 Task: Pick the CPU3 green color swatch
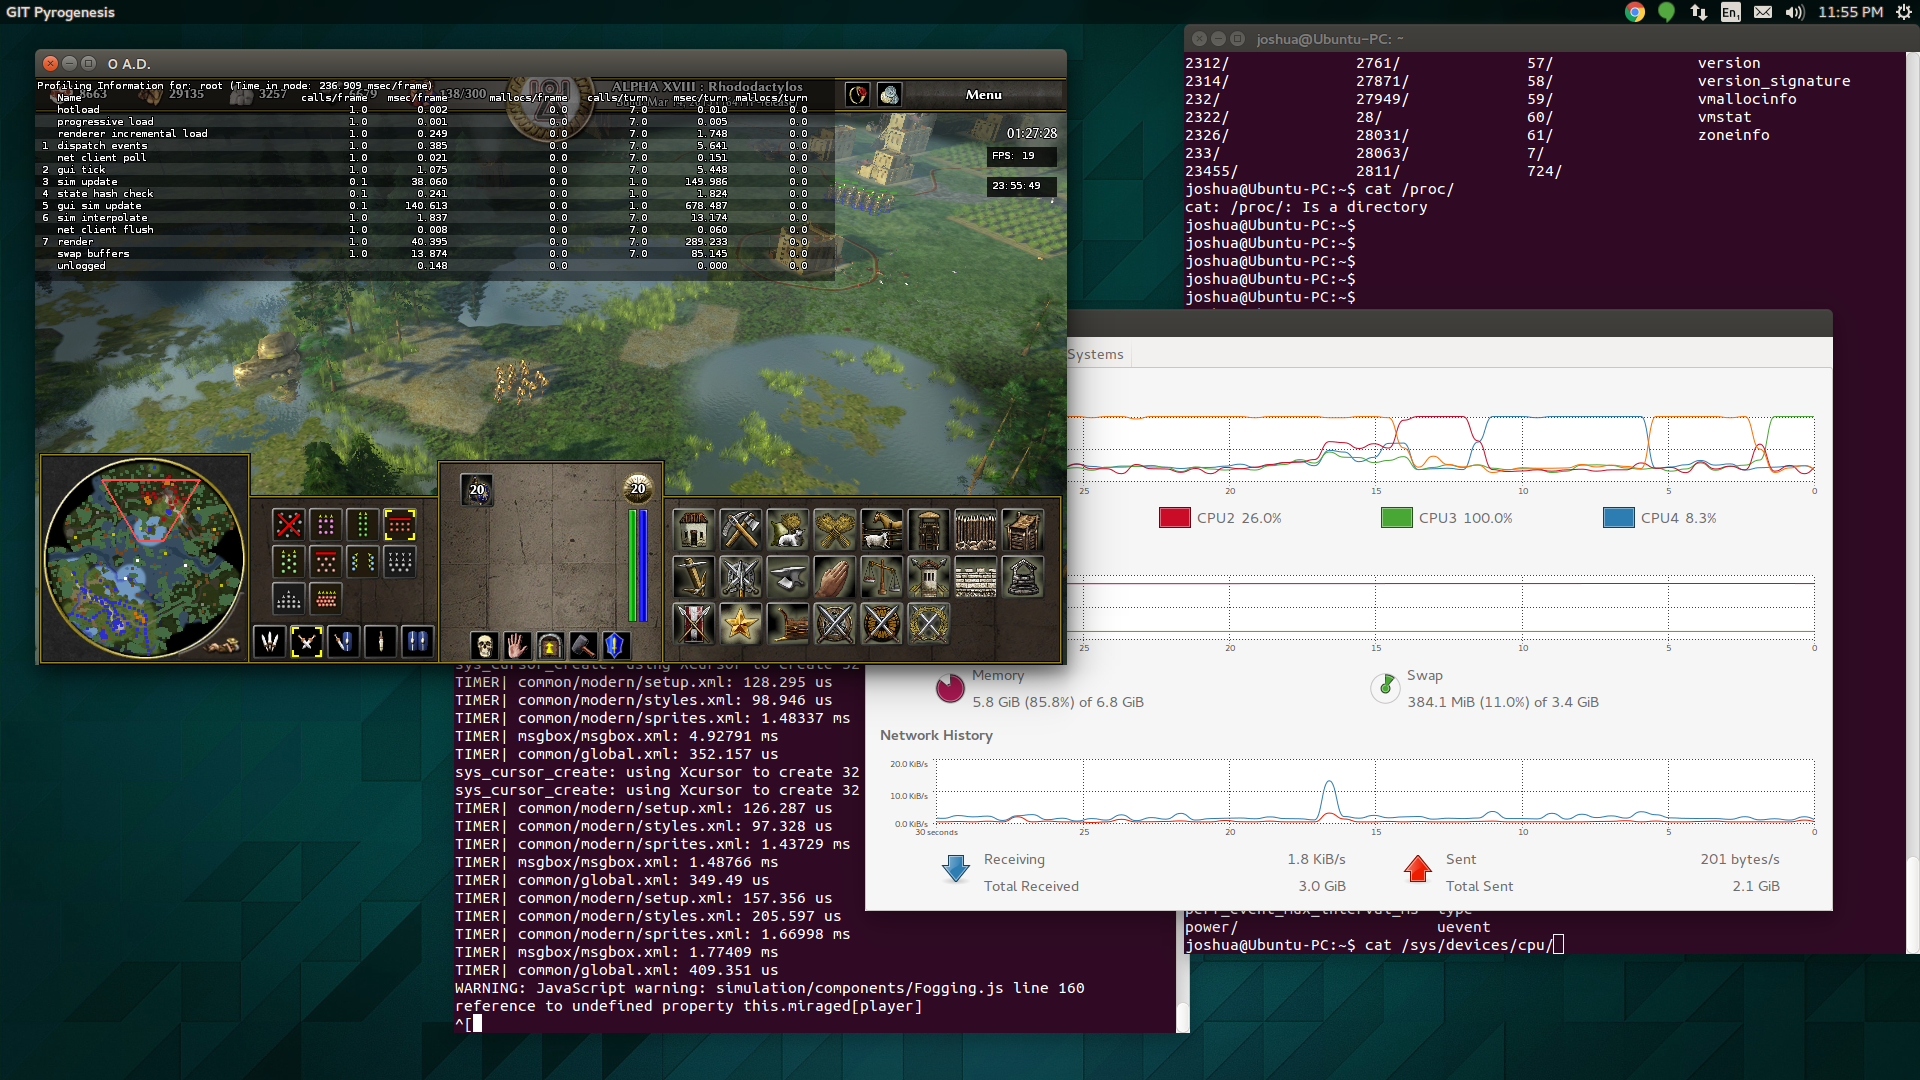coord(1396,518)
